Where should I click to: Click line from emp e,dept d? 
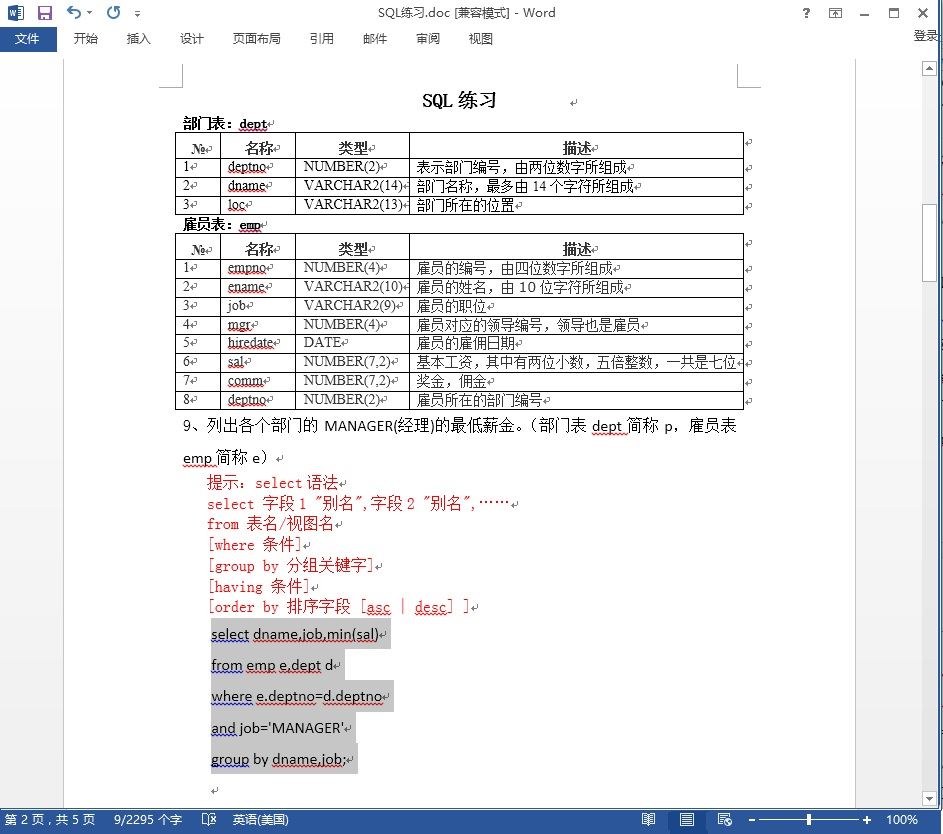[272, 666]
